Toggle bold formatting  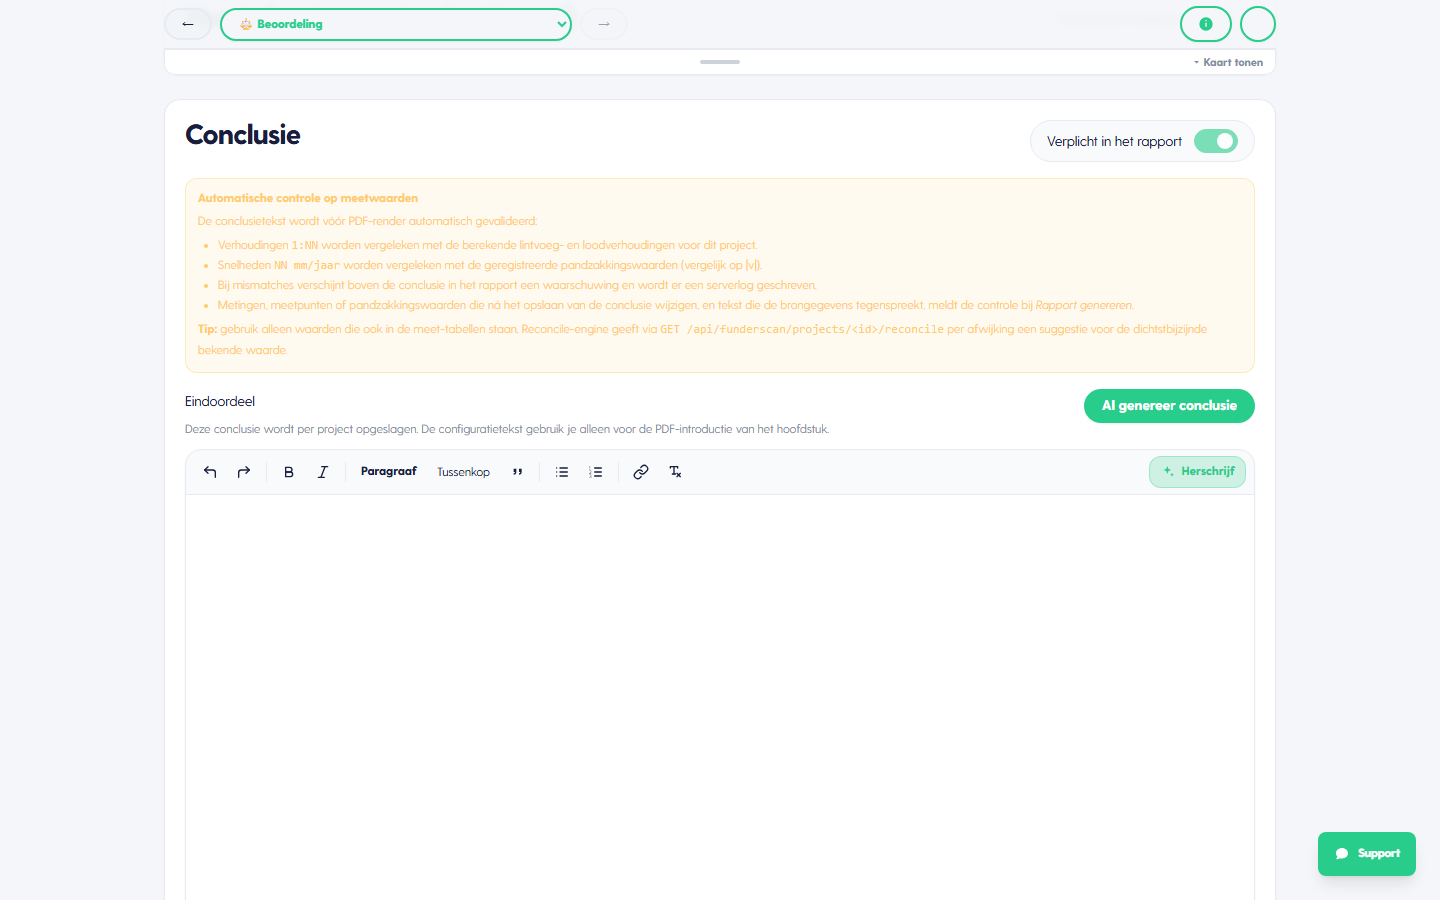click(x=289, y=472)
